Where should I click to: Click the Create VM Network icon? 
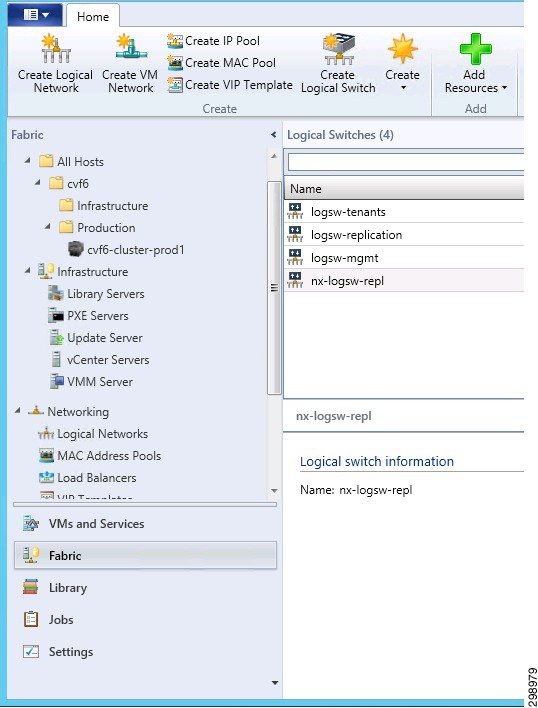click(x=130, y=48)
